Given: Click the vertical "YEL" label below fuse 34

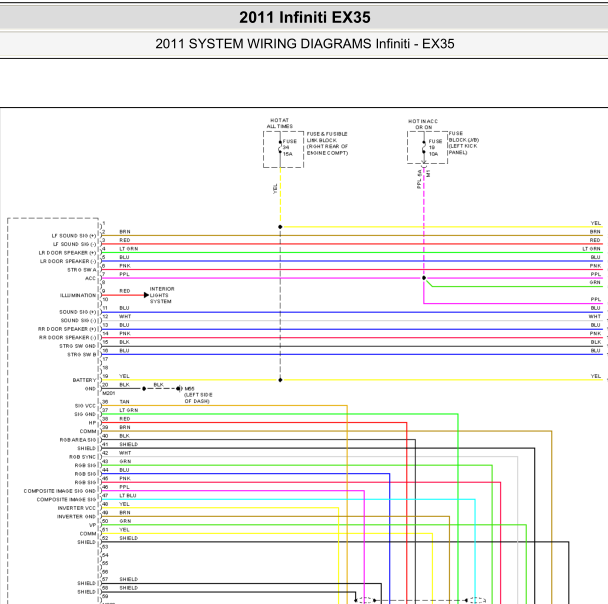Looking at the screenshot, I should 275,189.
